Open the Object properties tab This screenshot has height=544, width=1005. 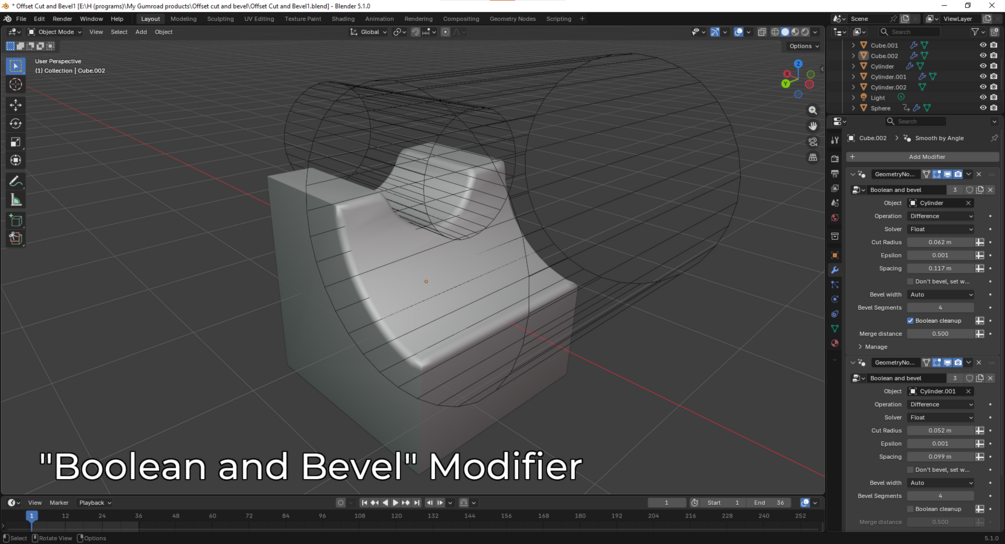tap(835, 255)
